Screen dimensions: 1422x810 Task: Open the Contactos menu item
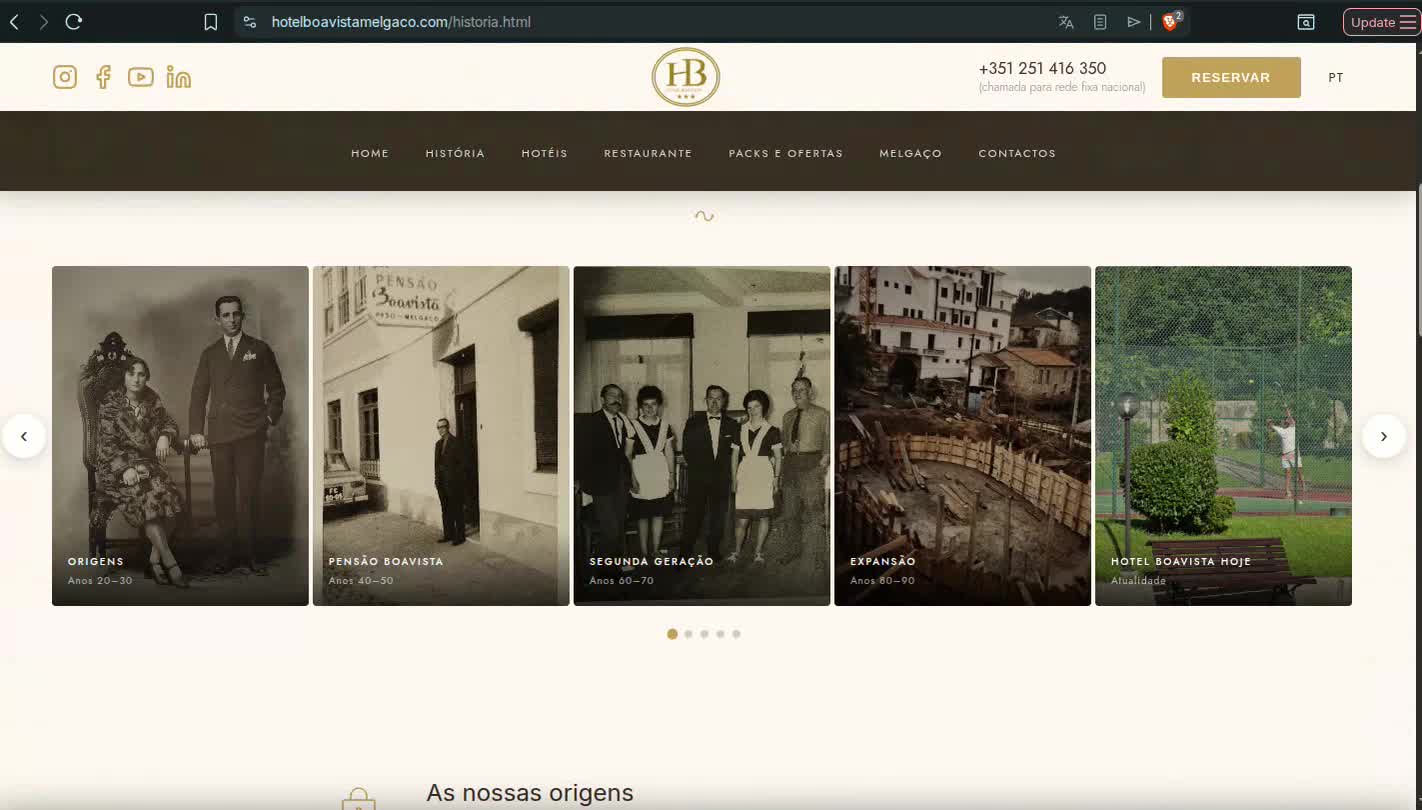[x=1017, y=153]
